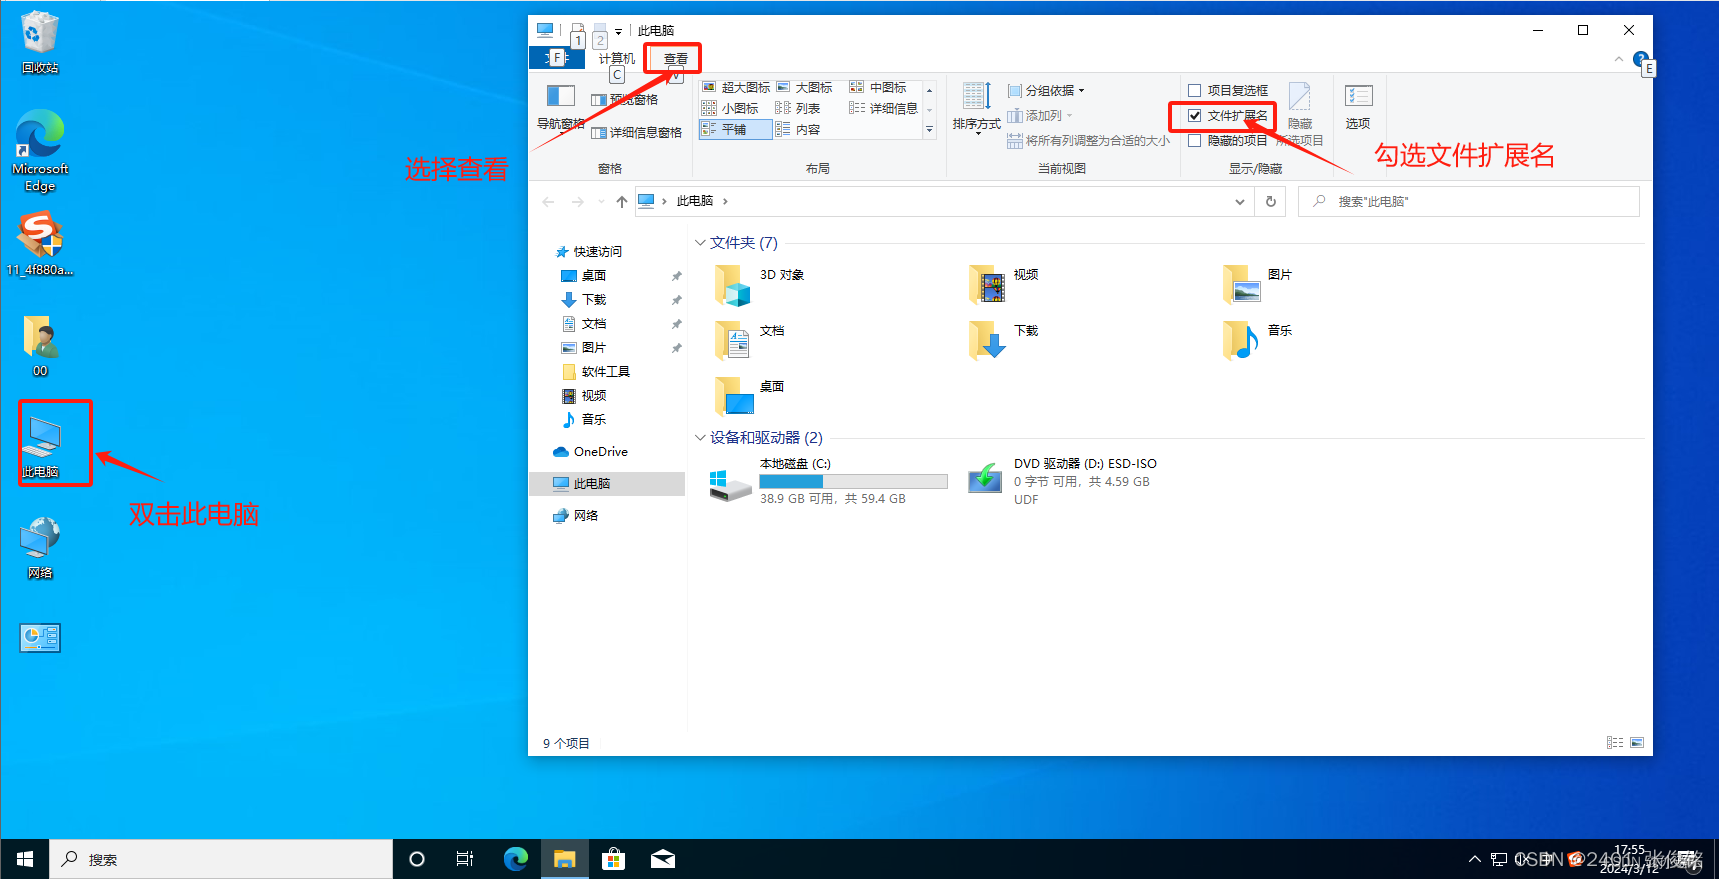
Task: Open the 回收站 recycle bin desktop icon
Action: click(x=40, y=42)
